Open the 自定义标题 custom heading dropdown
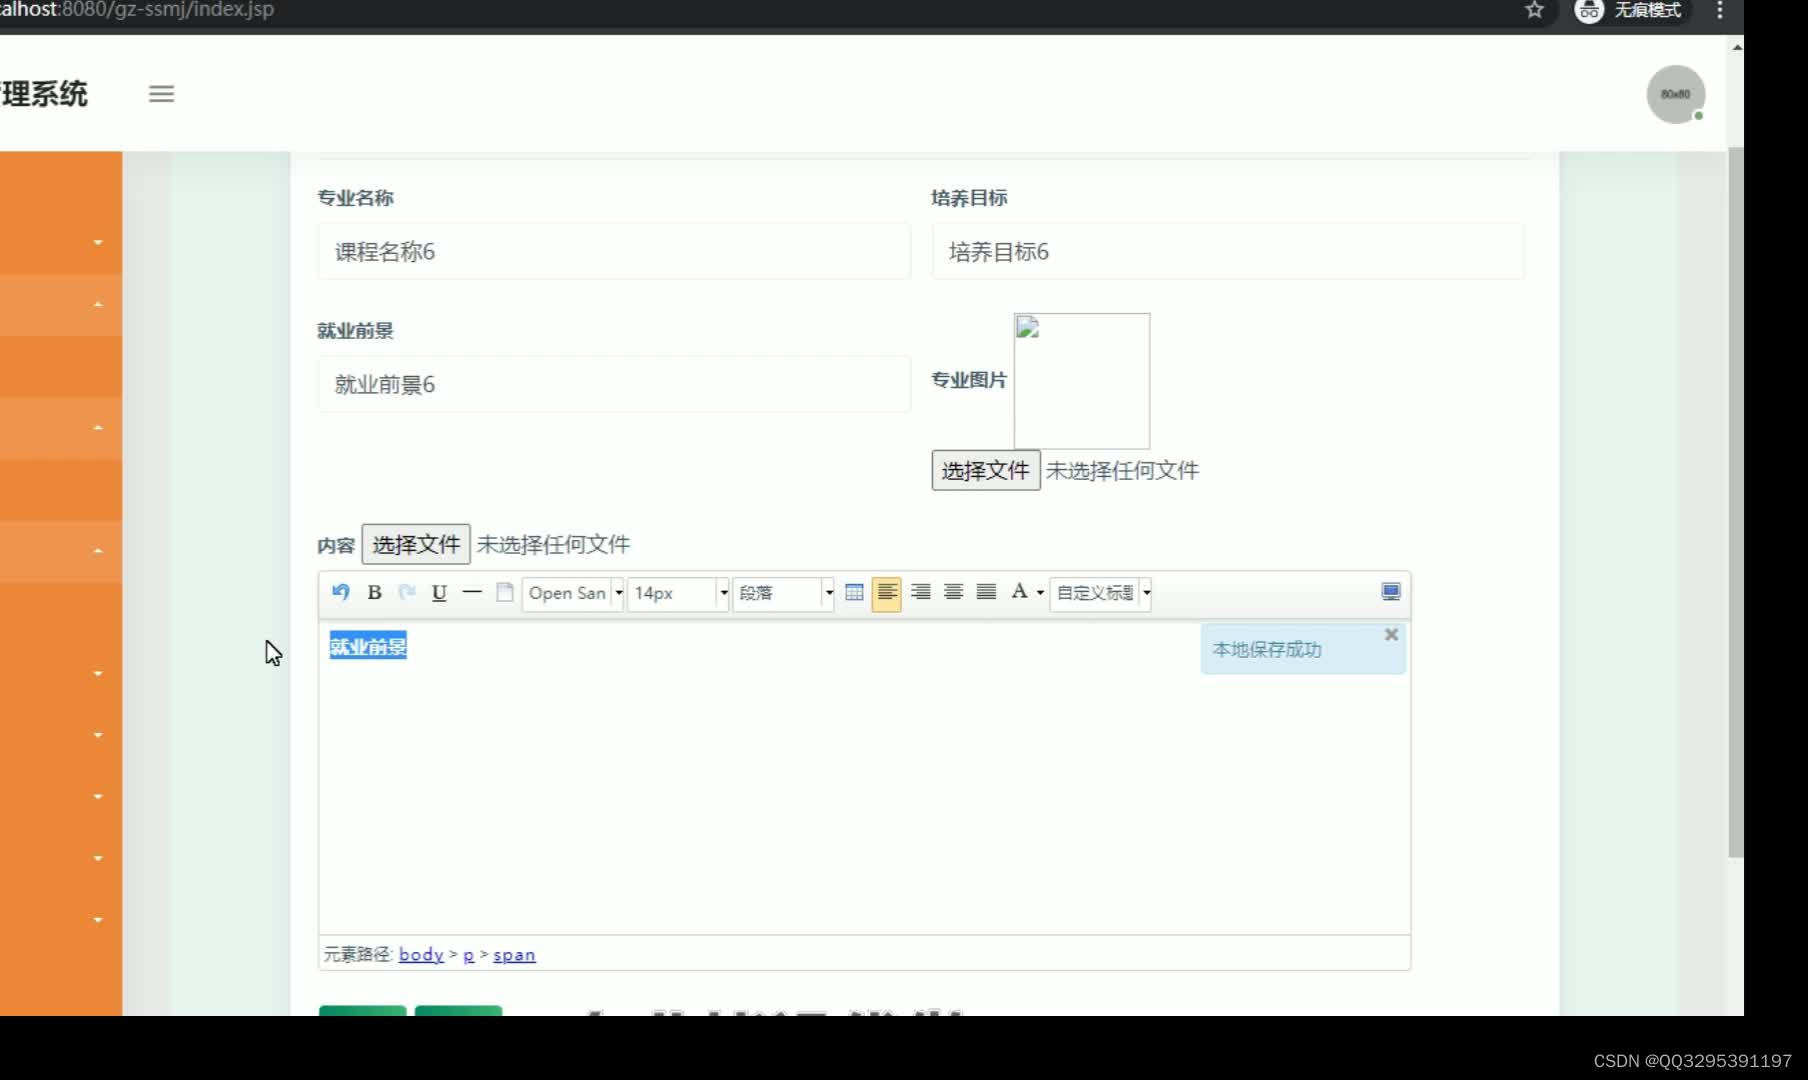Screen dimensions: 1808x1080 point(1101,593)
